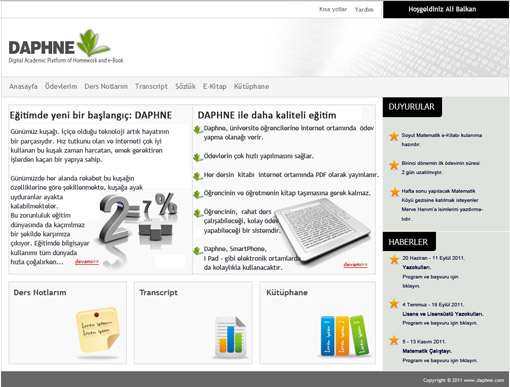
Task: Click leaf bullet beside 'Ödevlerin çok hızlı yapılmasını'
Action: pyautogui.click(x=198, y=157)
